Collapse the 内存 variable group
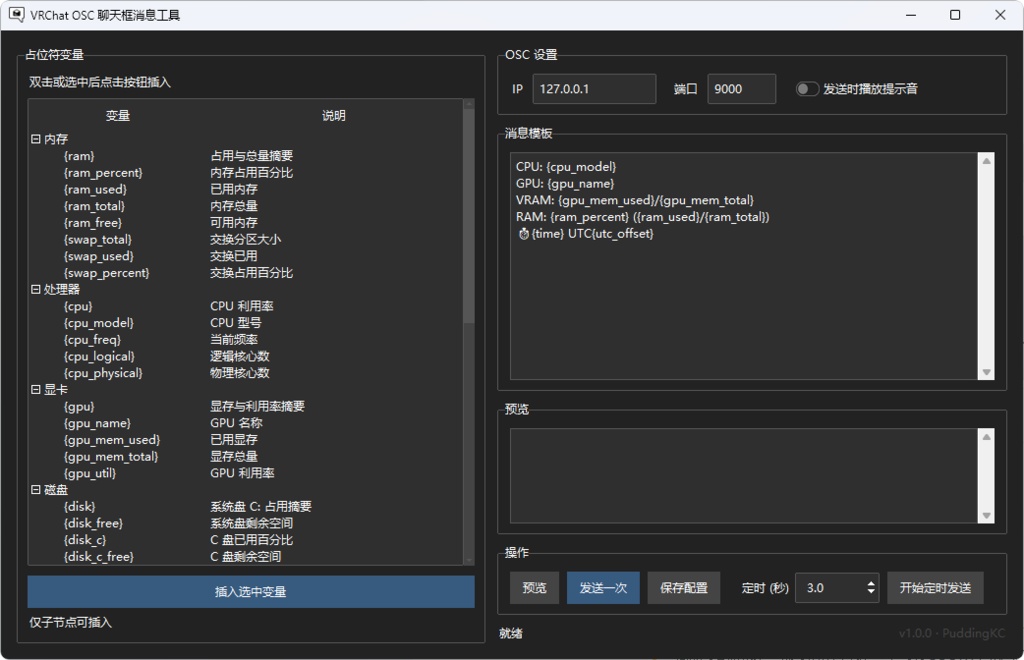 point(34,139)
